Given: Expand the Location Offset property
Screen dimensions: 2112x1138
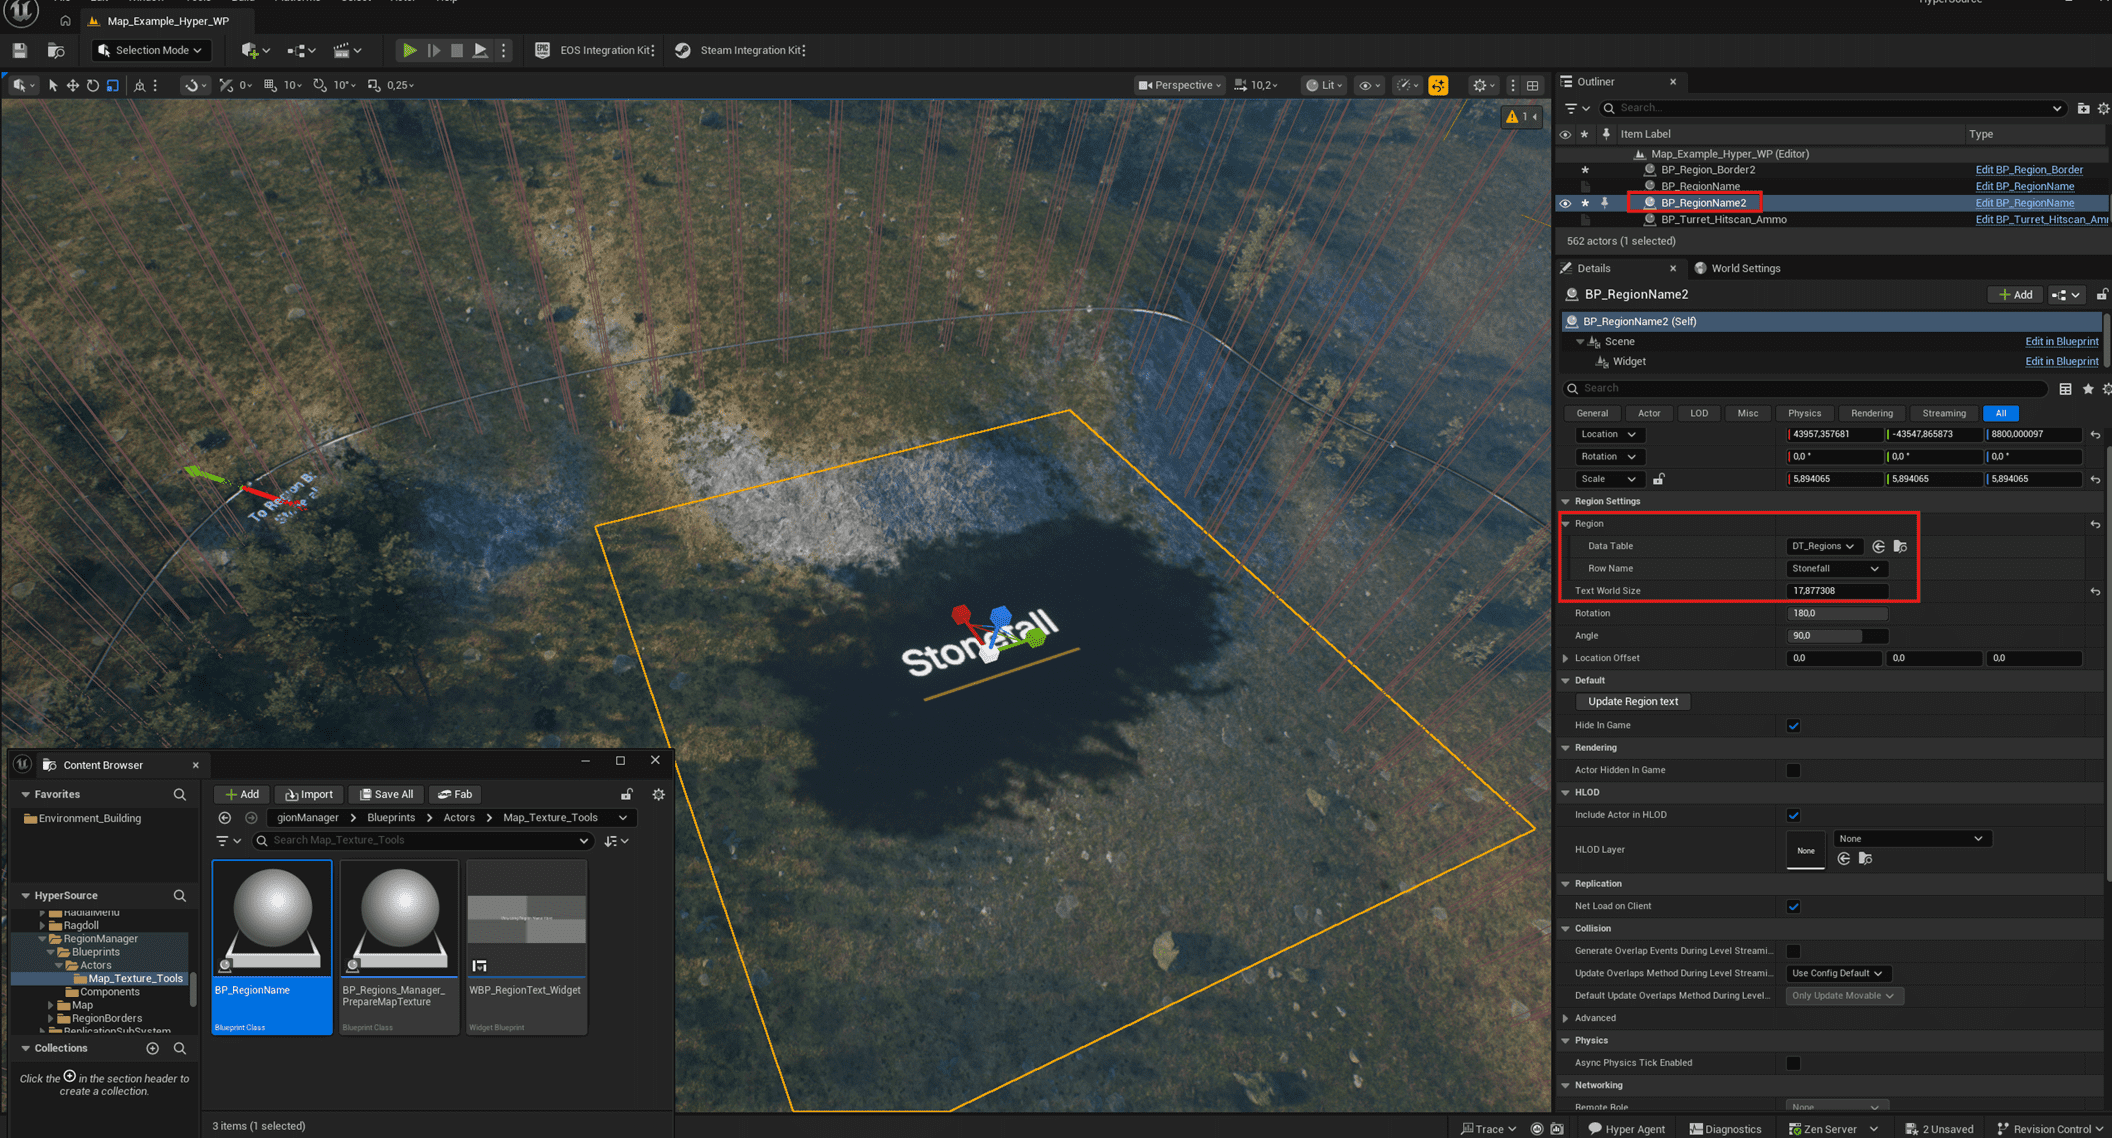Looking at the screenshot, I should click(1566, 658).
